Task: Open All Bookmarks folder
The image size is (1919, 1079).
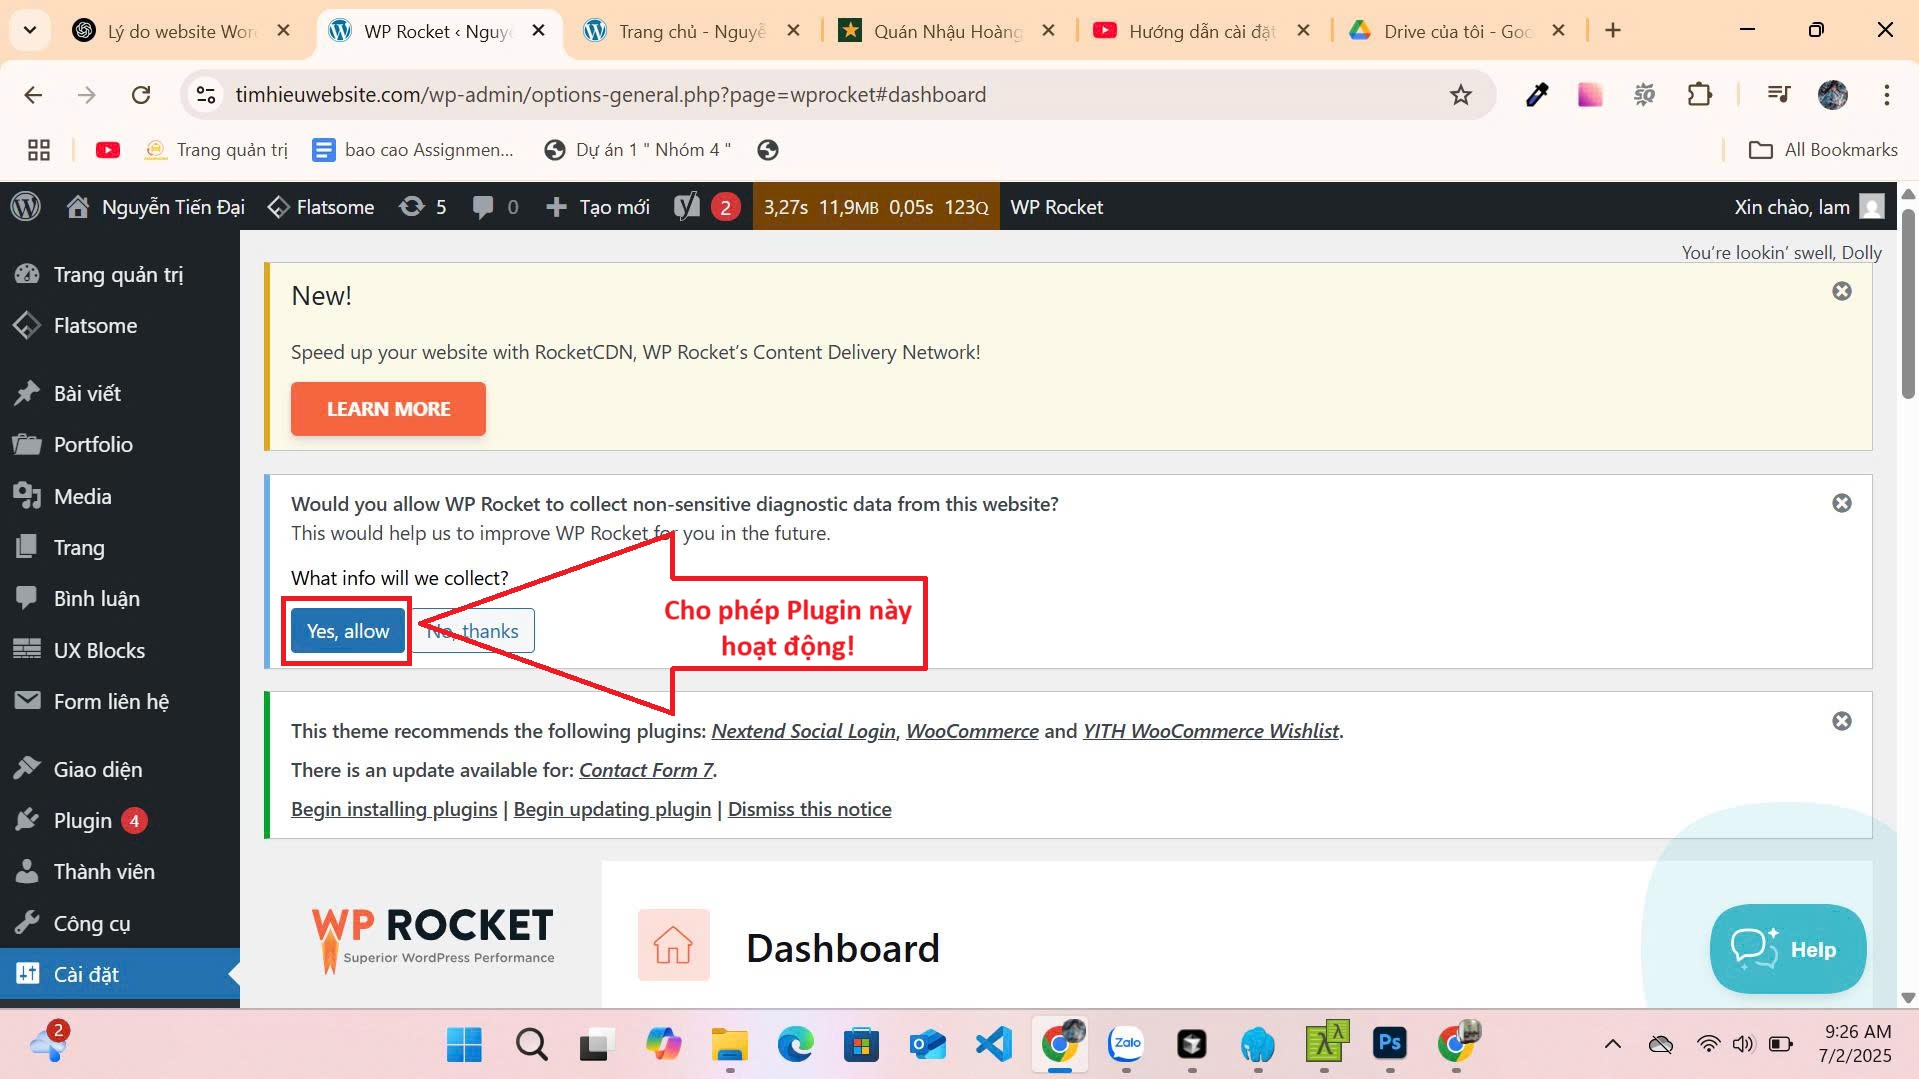Action: point(1822,150)
